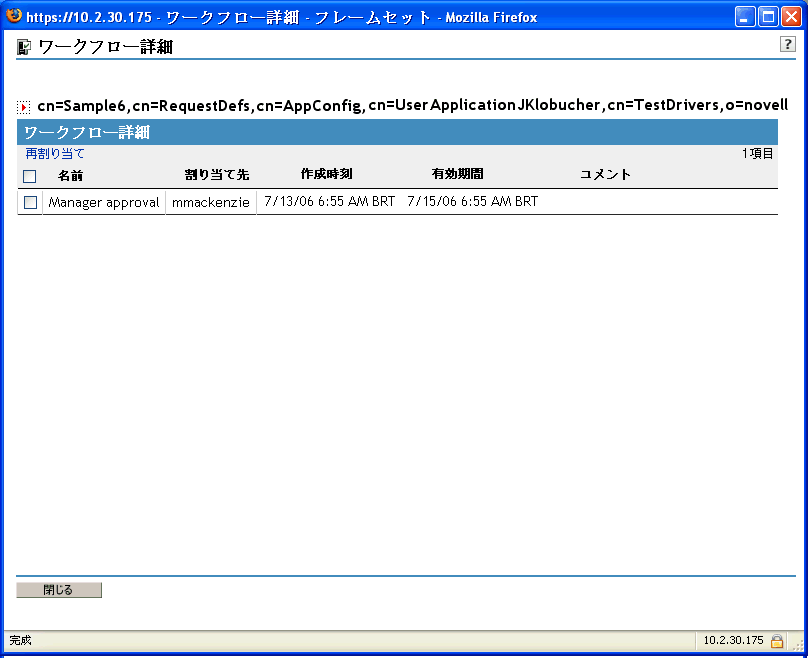Click the 1項目 item count text

[758, 154]
